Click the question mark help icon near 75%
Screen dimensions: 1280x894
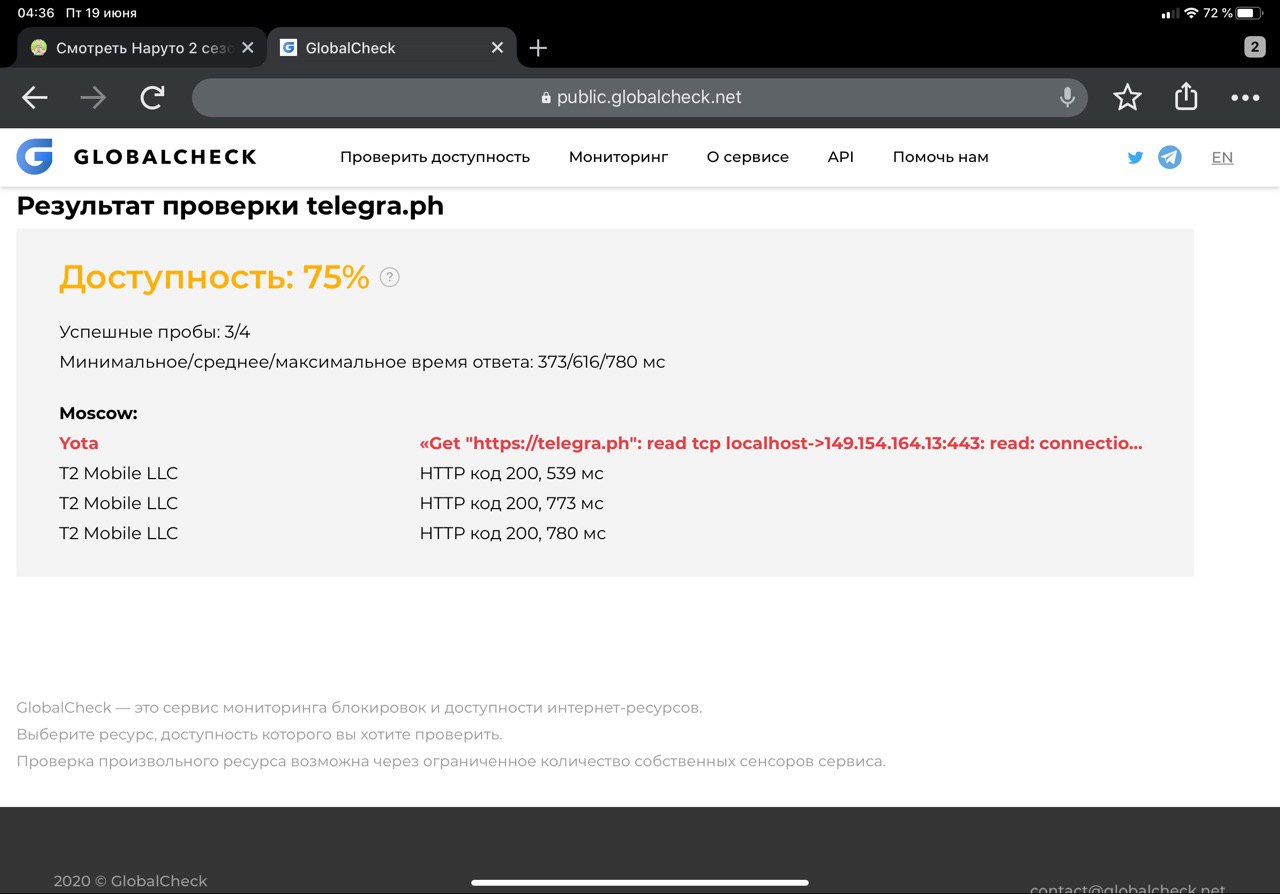tap(390, 277)
